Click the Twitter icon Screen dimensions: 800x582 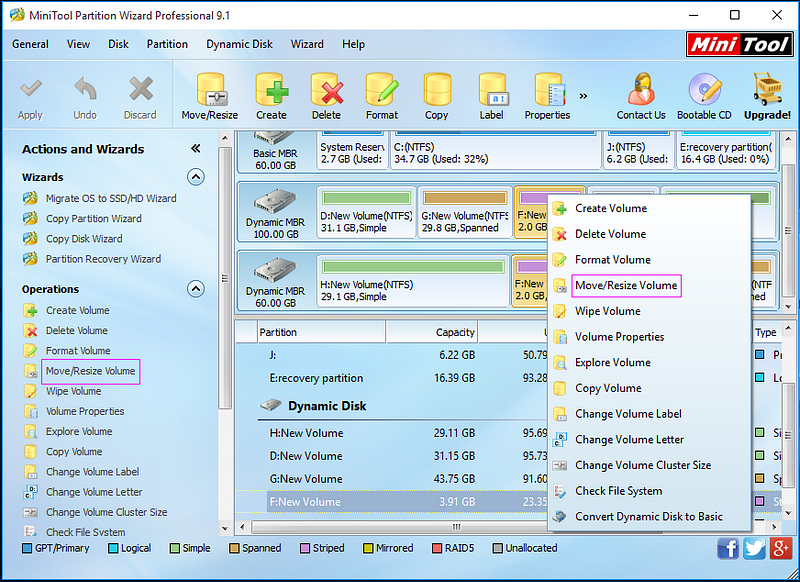click(754, 548)
